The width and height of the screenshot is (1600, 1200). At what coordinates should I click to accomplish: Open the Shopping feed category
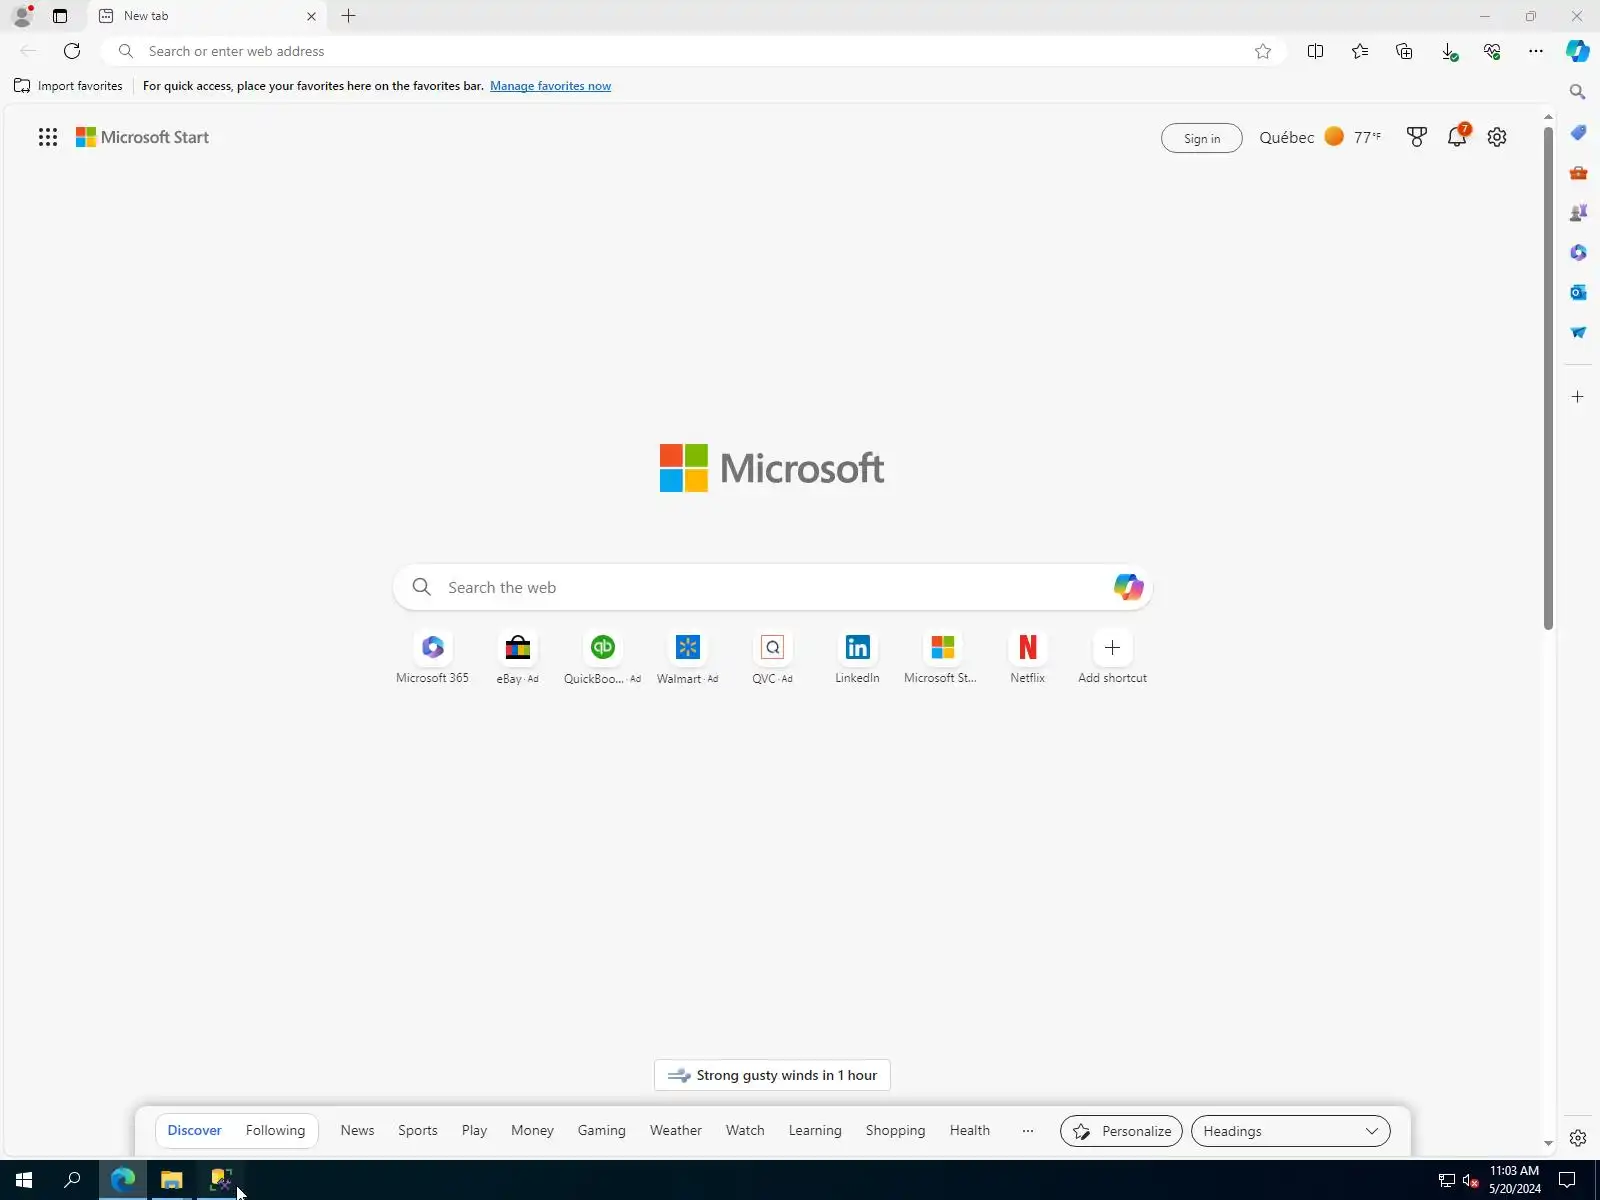[x=895, y=1131]
